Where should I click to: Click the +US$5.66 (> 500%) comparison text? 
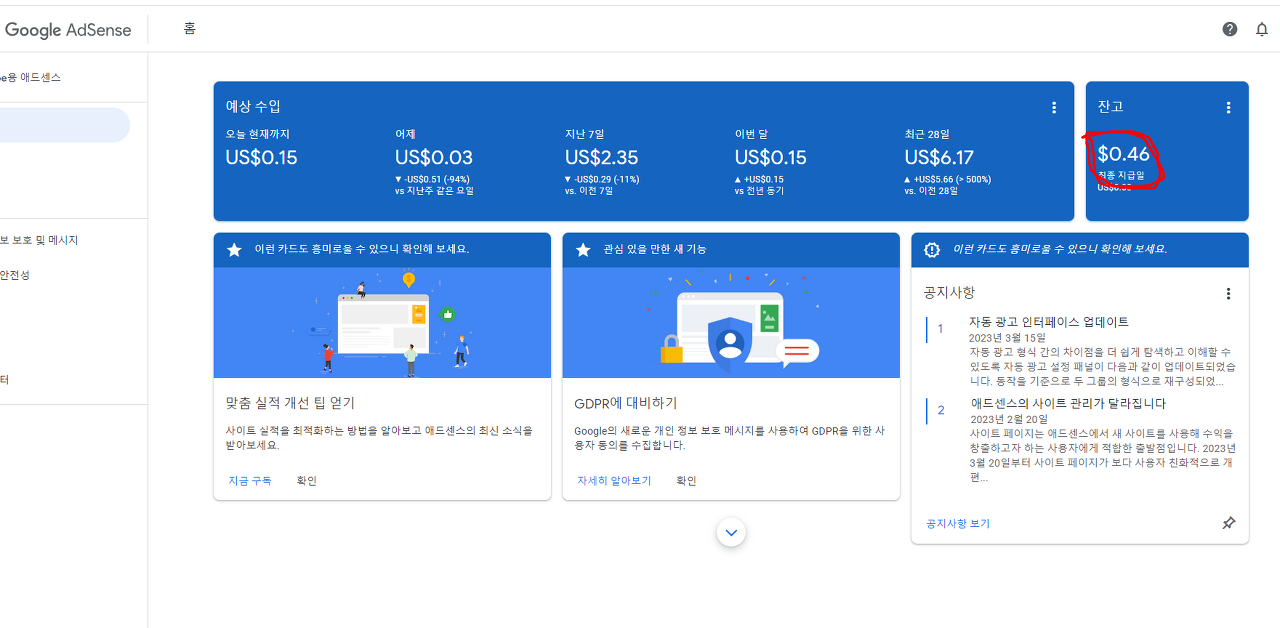952,180
